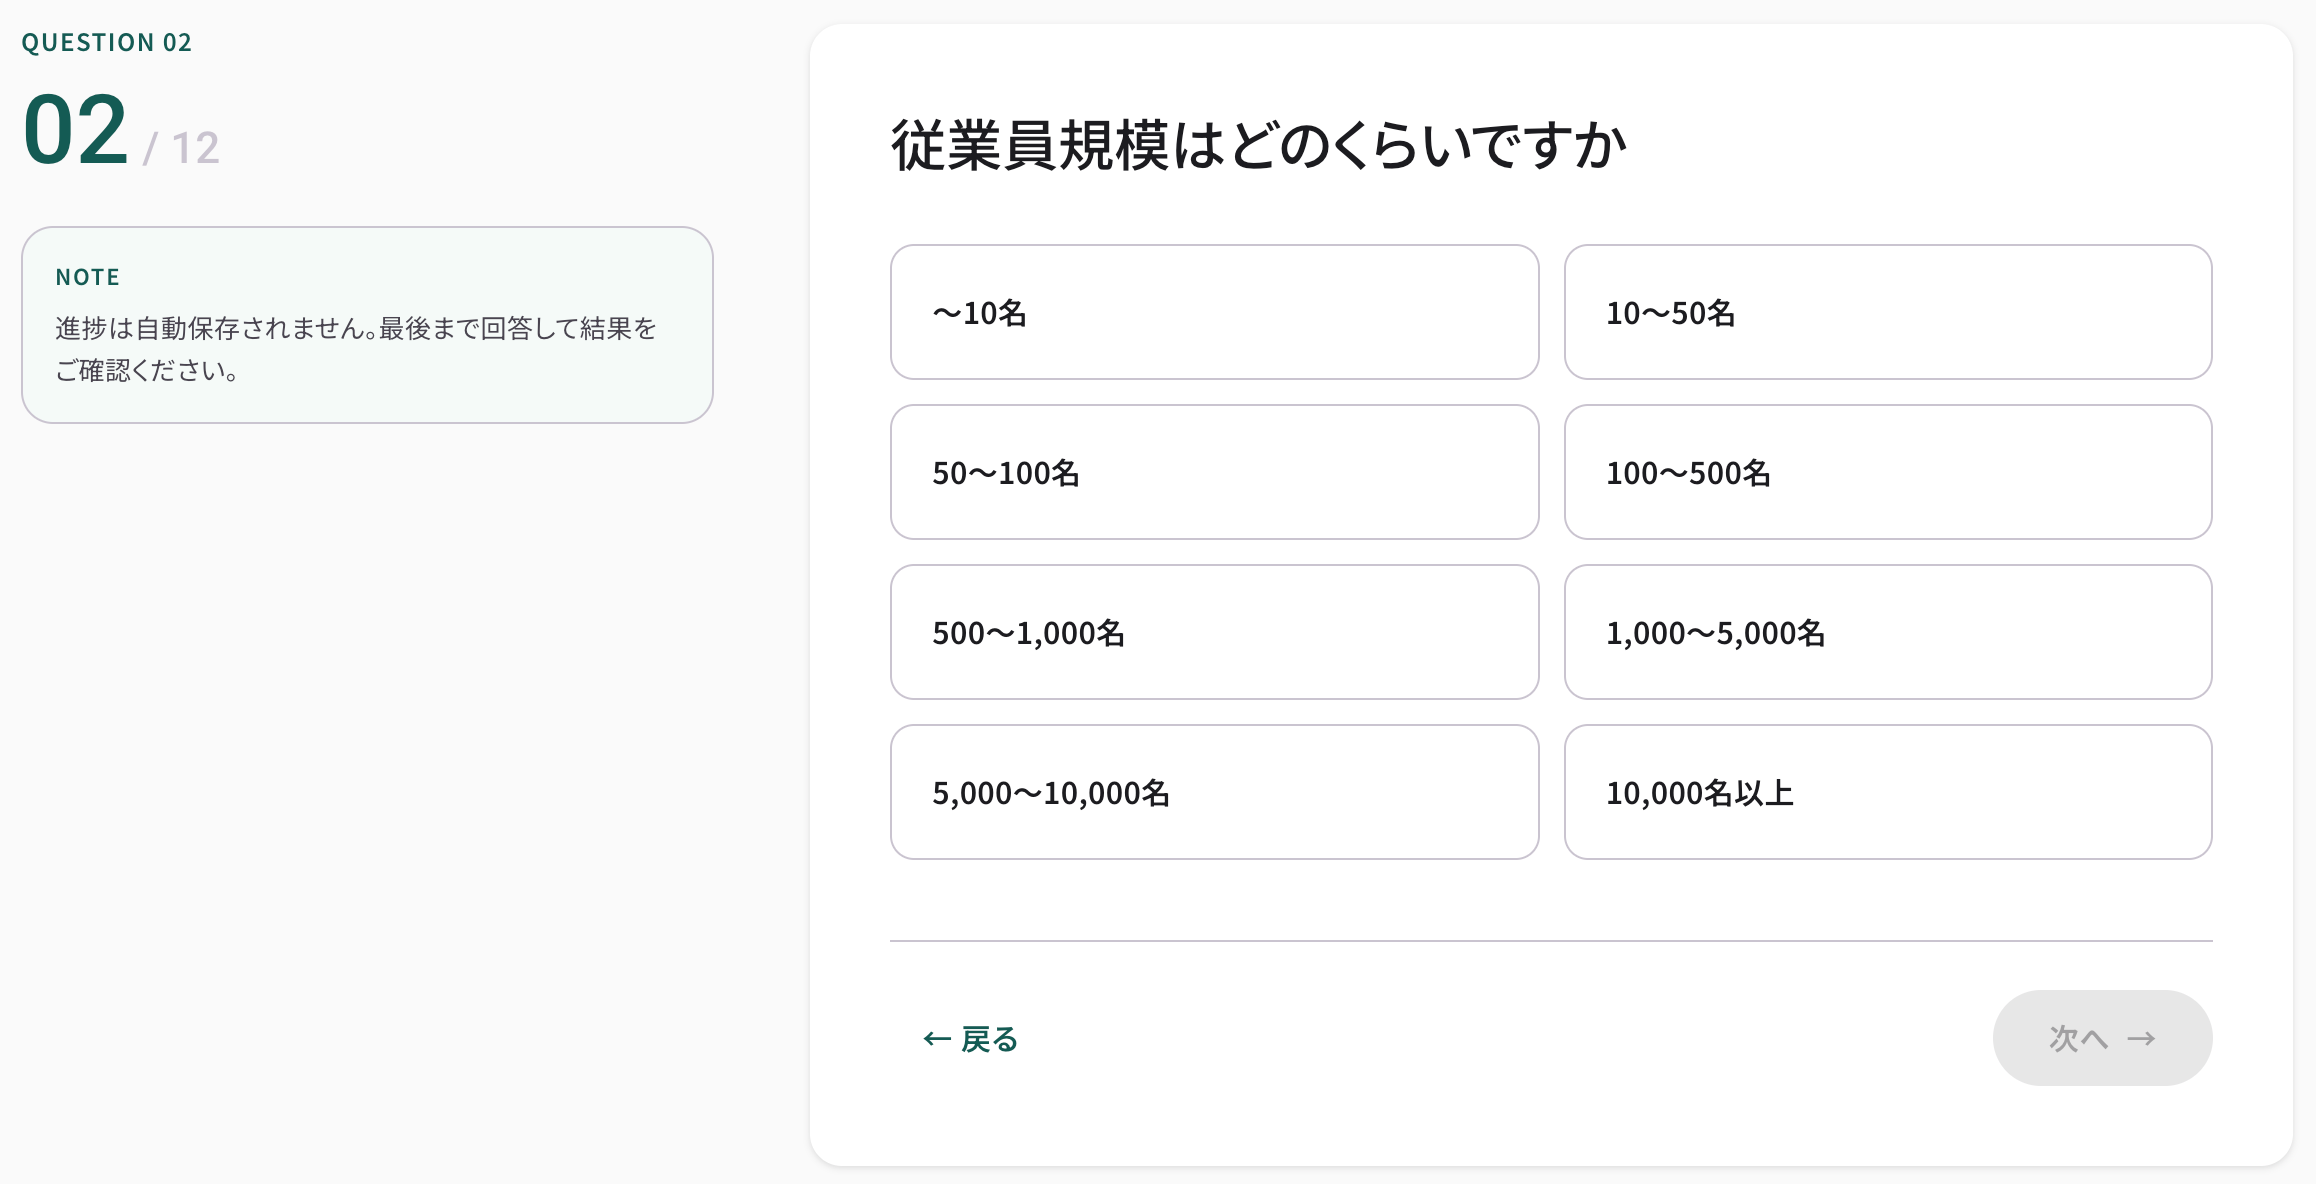Select the 5,000～10,000名 option
The height and width of the screenshot is (1184, 2316).
[1214, 792]
